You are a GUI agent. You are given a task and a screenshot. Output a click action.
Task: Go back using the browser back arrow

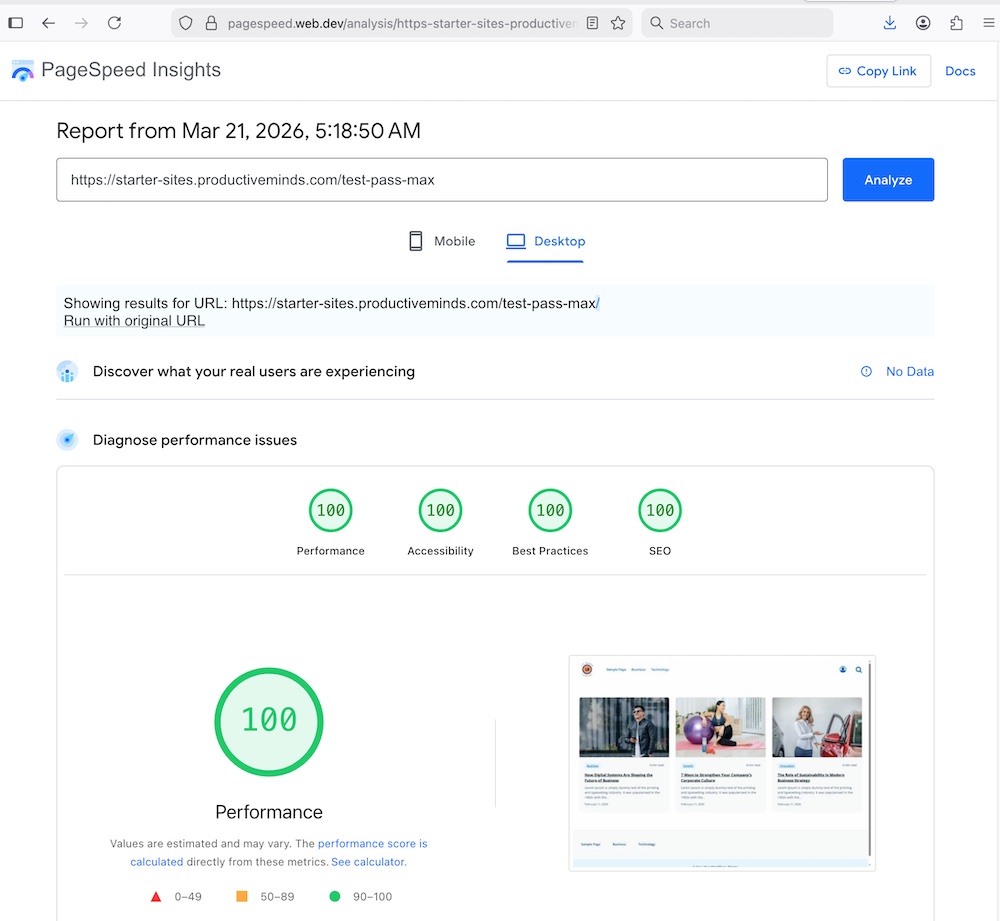(48, 23)
